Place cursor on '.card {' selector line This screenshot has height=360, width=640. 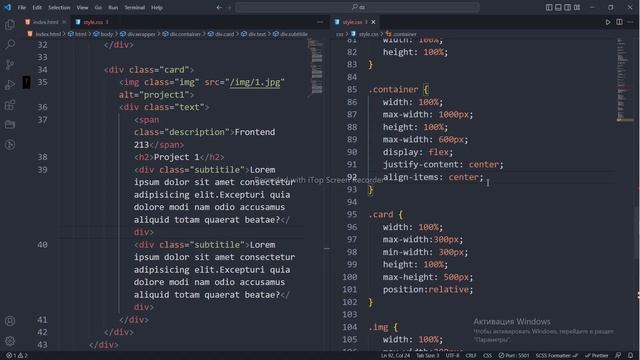[x=386, y=215]
